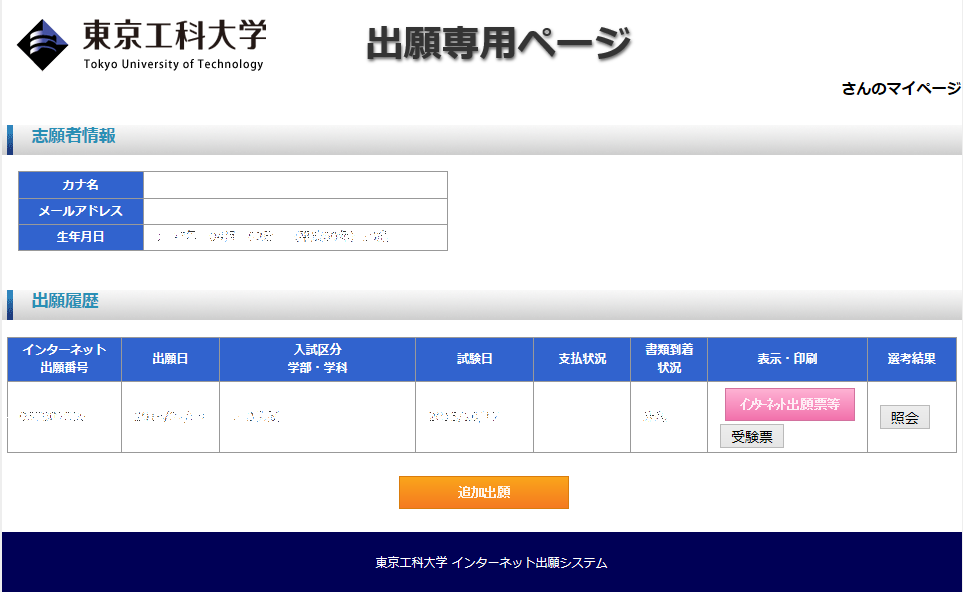Click the 生年月日 label cell
The image size is (963, 592).
tap(80, 237)
